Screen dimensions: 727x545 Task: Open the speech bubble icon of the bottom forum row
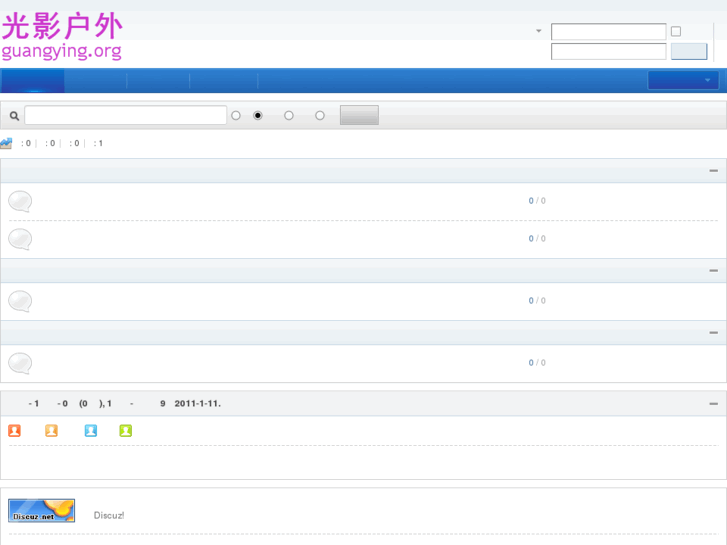pyautogui.click(x=20, y=363)
